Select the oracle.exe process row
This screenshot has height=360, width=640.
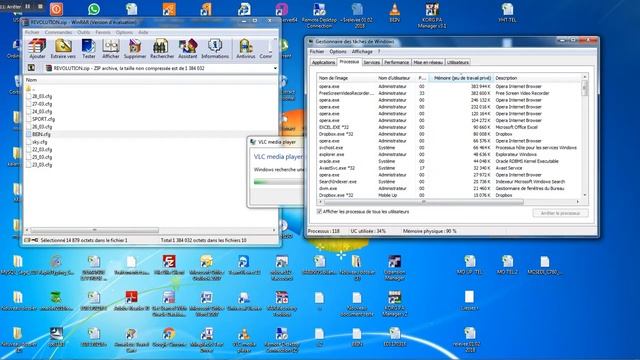[x=449, y=161]
